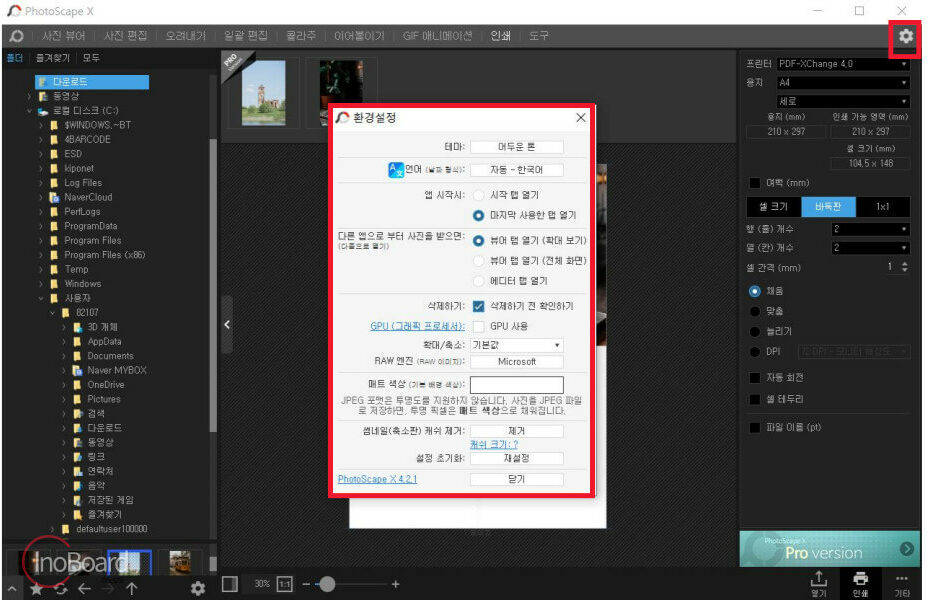Image resolution: width=930 pixels, height=600 pixels.
Task: Switch to the 사진 뷰어 tab
Action: tap(63, 36)
